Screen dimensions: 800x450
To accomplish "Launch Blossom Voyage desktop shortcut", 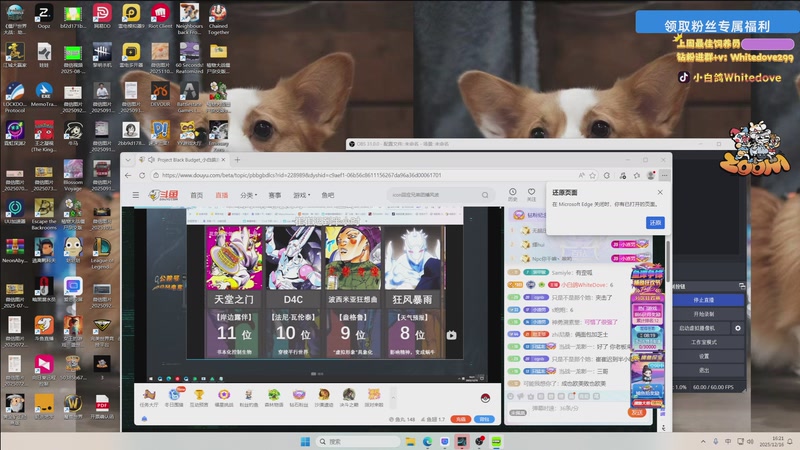I will point(73,176).
